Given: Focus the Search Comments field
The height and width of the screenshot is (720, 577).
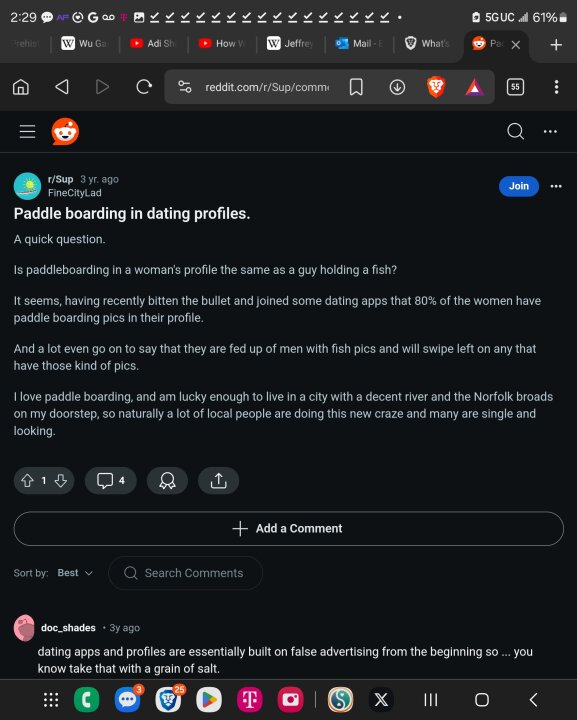Looking at the screenshot, I should 185,573.
